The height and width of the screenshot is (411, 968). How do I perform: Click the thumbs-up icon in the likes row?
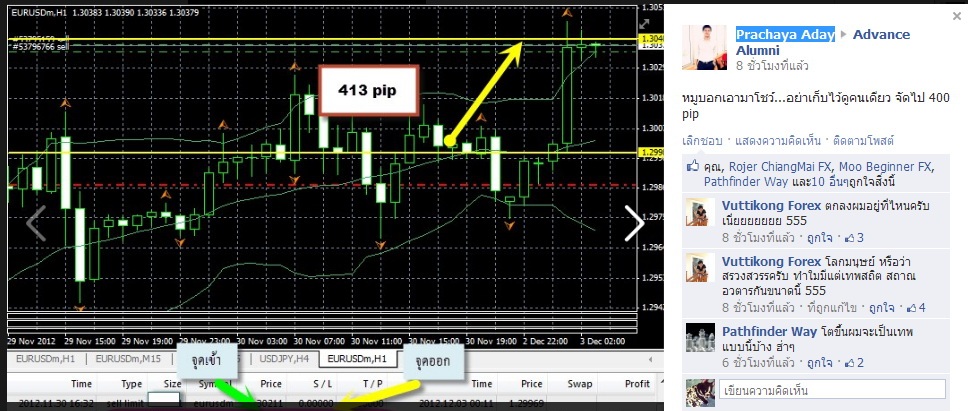pos(693,166)
